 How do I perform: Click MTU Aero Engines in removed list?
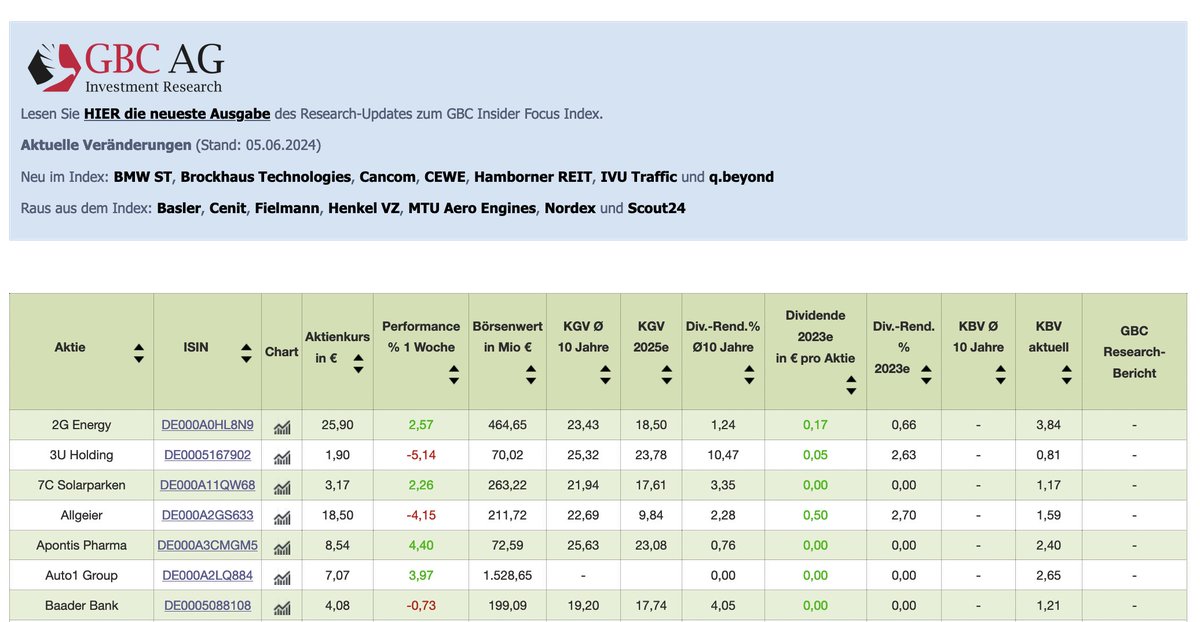click(472, 209)
